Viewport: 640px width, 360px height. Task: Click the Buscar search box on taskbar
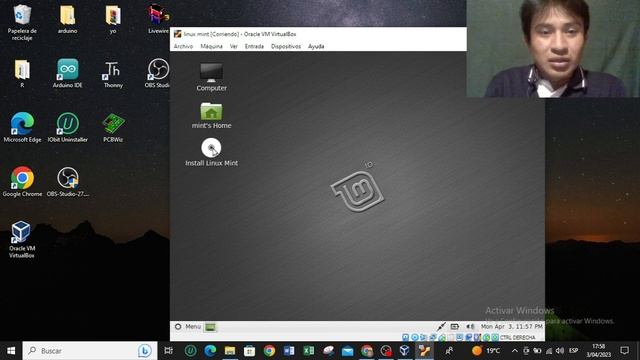(x=90, y=351)
